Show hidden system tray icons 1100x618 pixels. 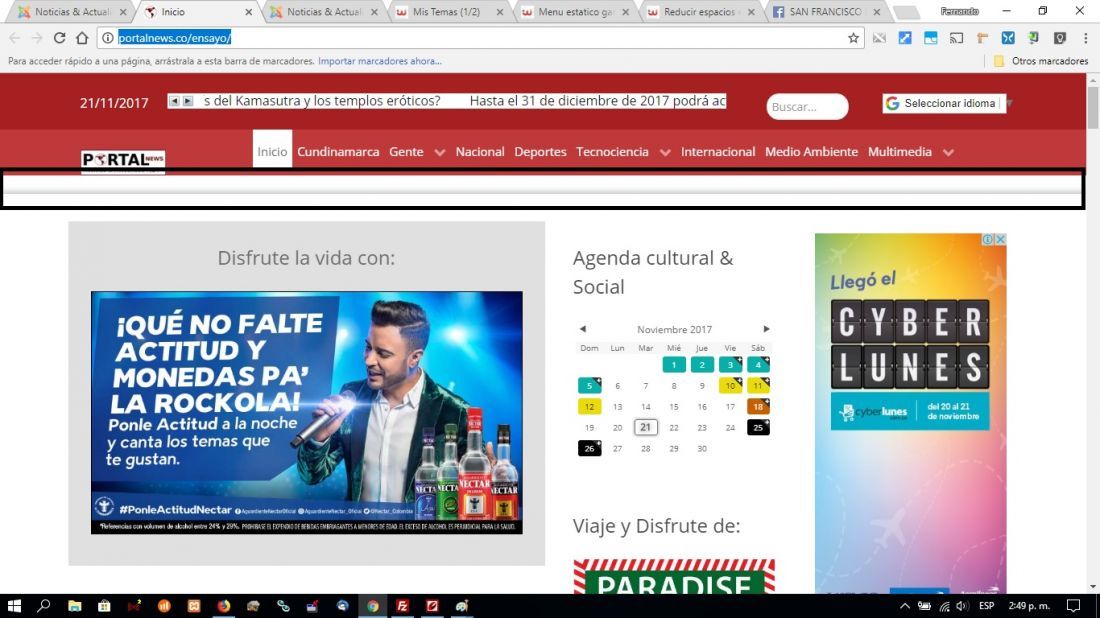(904, 606)
